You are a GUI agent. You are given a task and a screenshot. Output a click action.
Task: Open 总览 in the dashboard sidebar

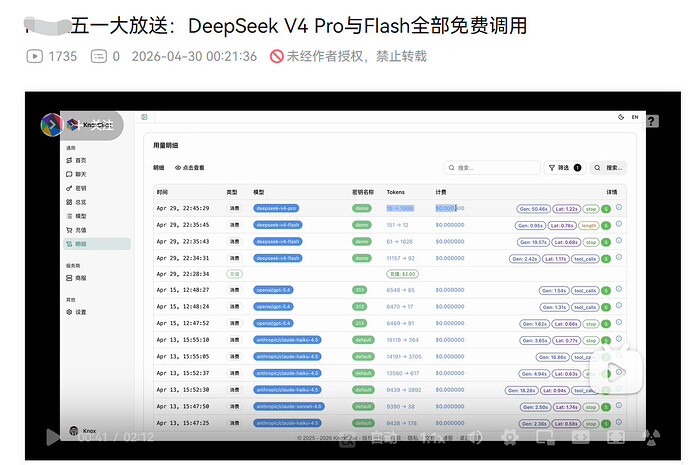point(77,202)
